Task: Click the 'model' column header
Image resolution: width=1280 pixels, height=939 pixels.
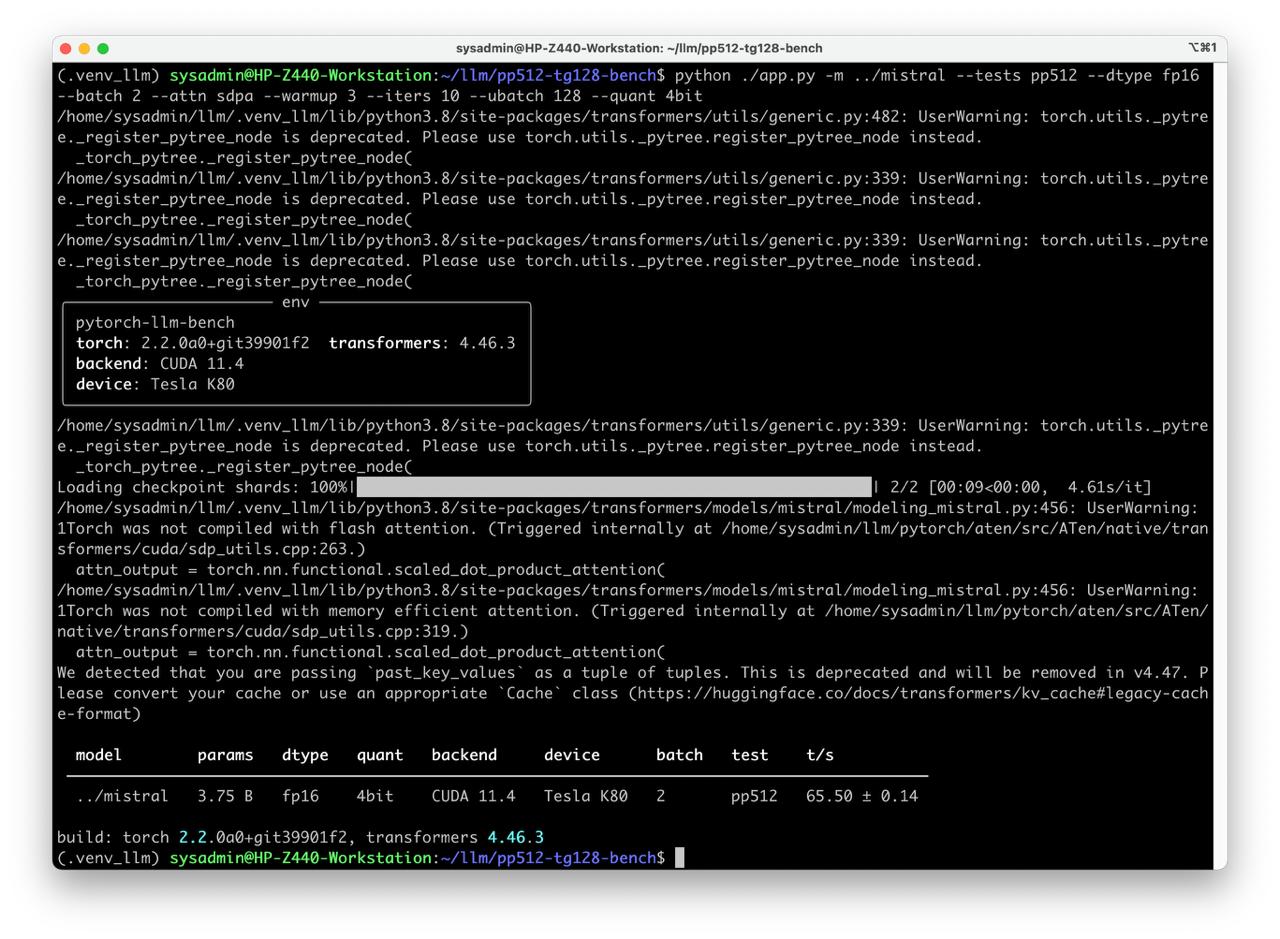Action: 99,755
